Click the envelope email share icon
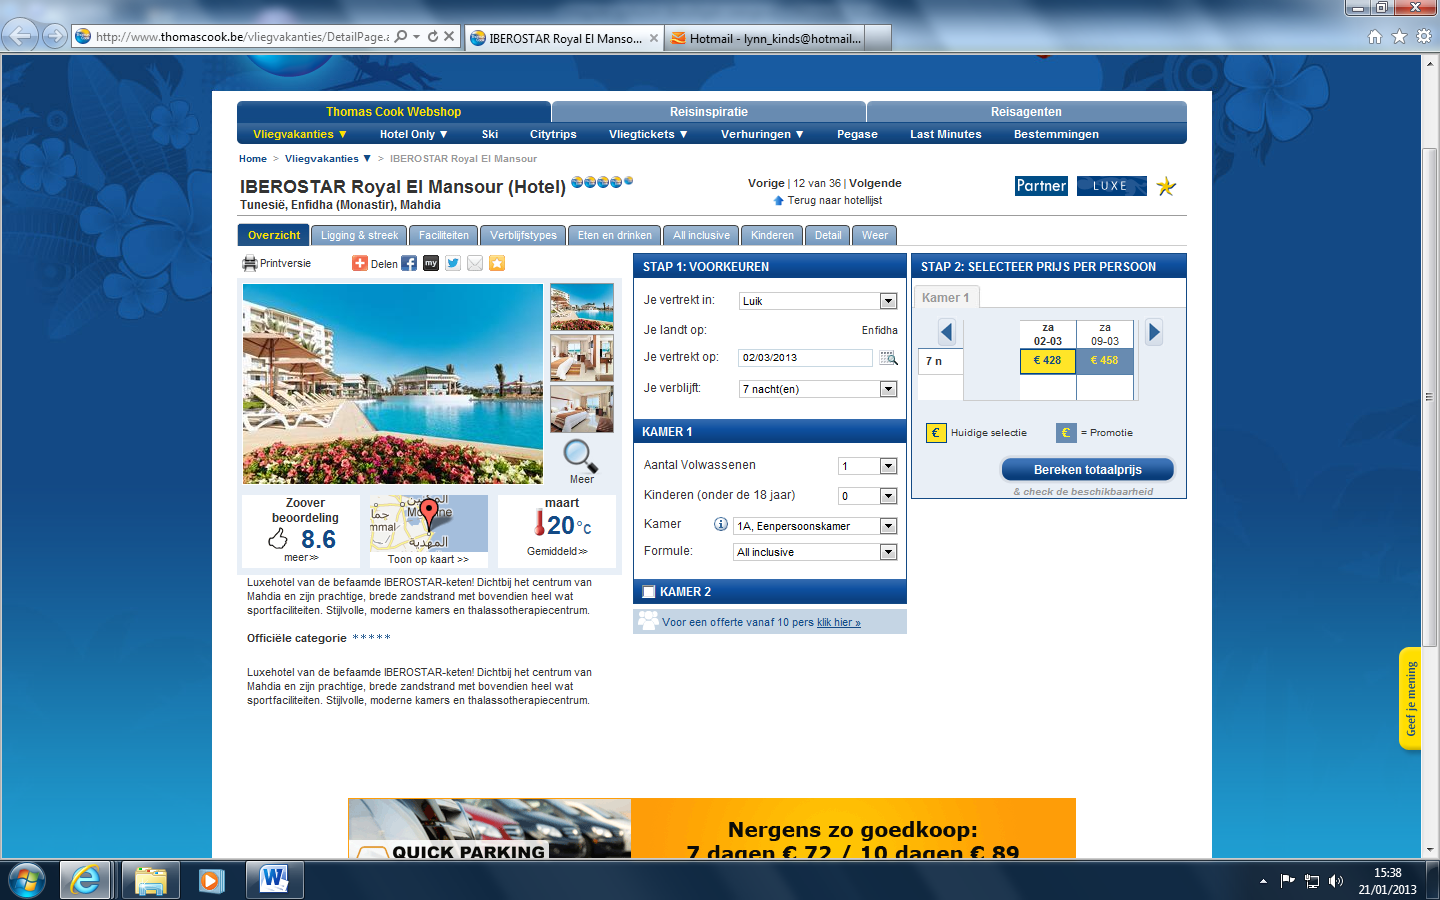The image size is (1440, 900). (x=475, y=263)
